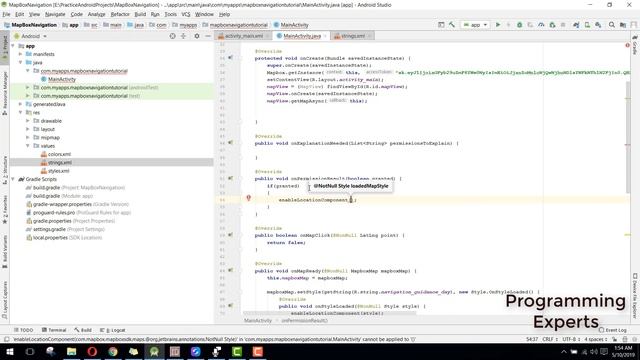Open the Terminal tool window
640x360 pixels.
[x=54, y=330]
